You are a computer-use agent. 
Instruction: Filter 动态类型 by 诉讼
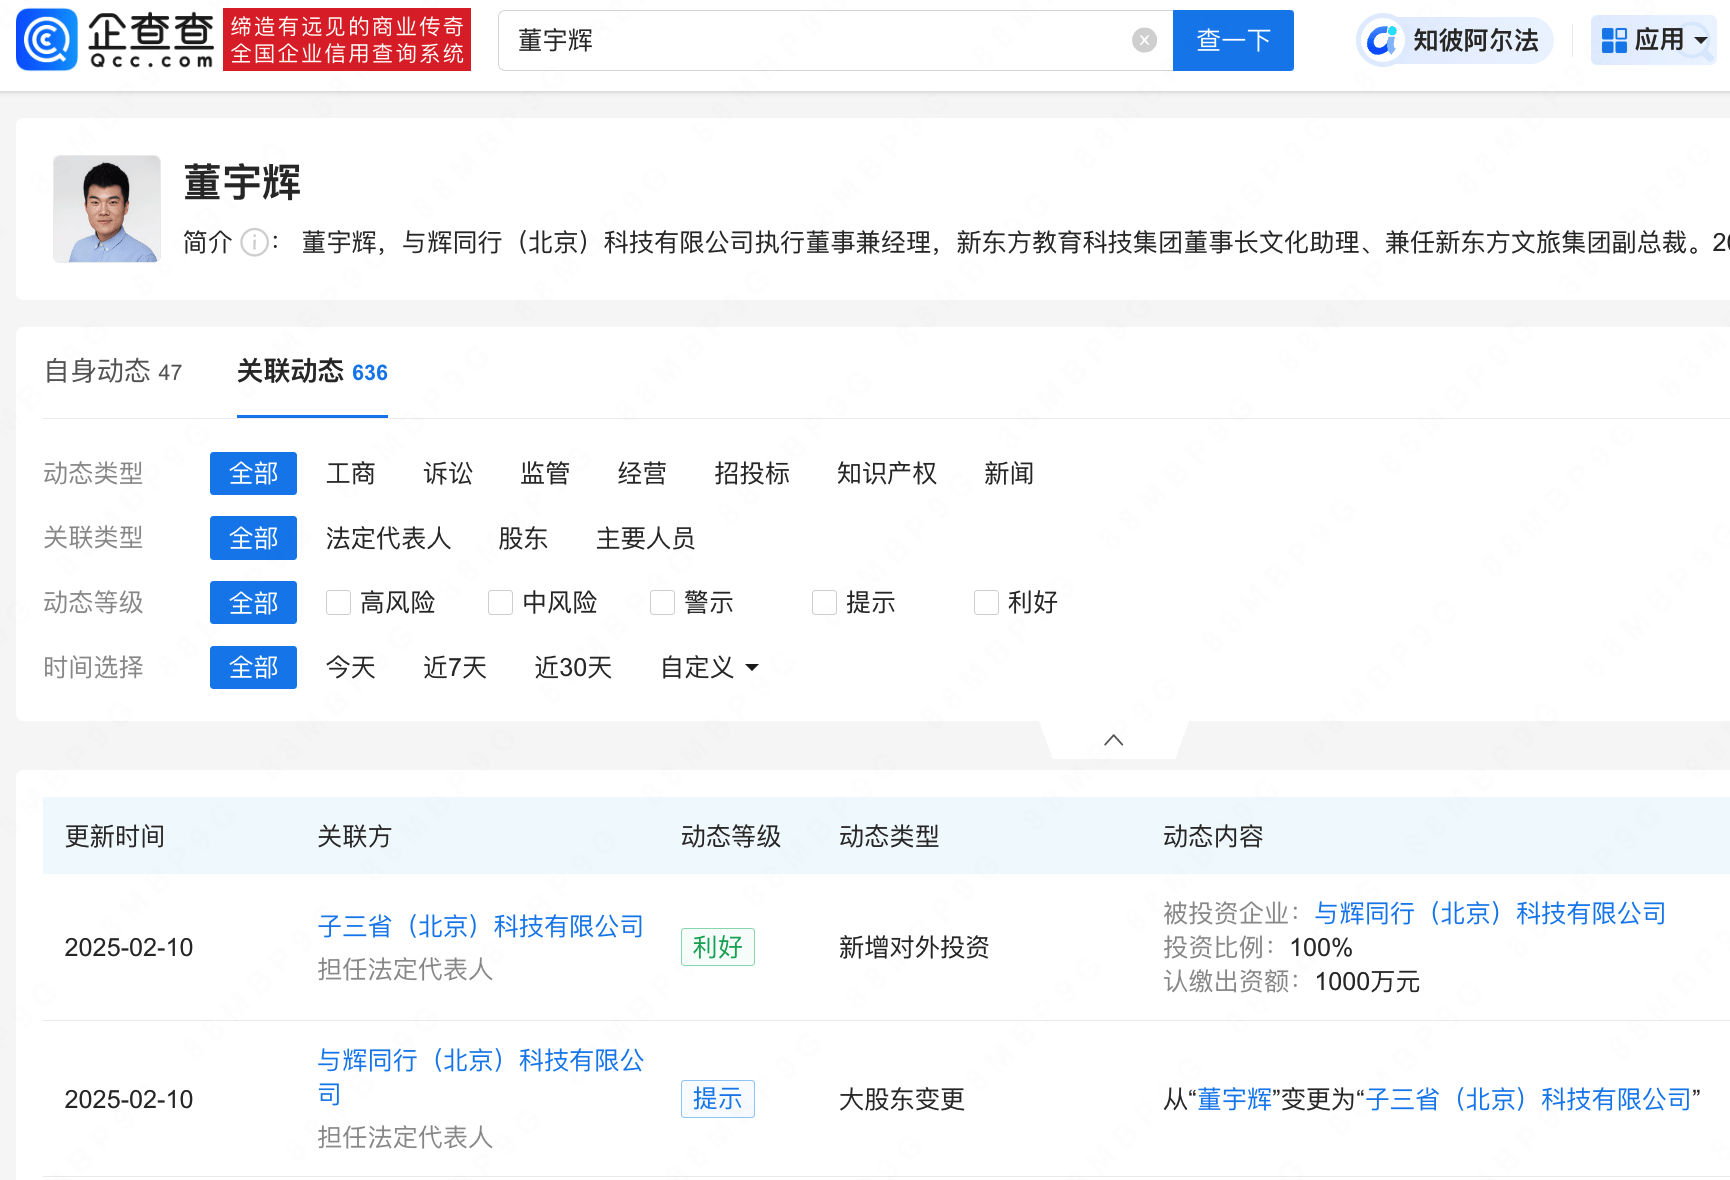pyautogui.click(x=447, y=474)
